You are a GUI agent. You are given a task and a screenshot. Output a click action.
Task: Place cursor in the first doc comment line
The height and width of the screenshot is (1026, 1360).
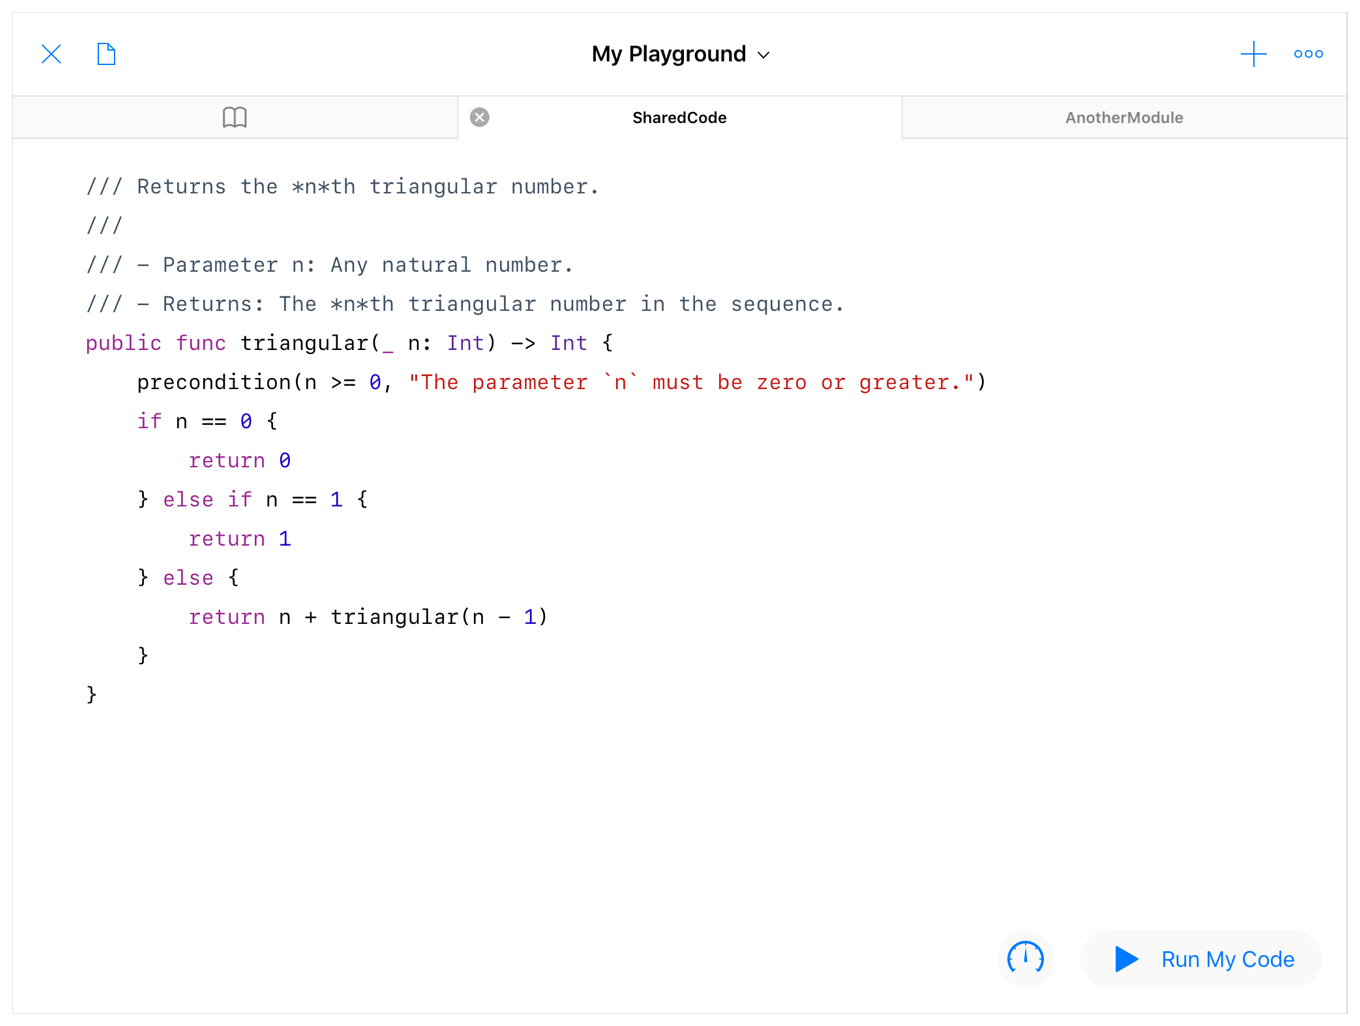[342, 187]
